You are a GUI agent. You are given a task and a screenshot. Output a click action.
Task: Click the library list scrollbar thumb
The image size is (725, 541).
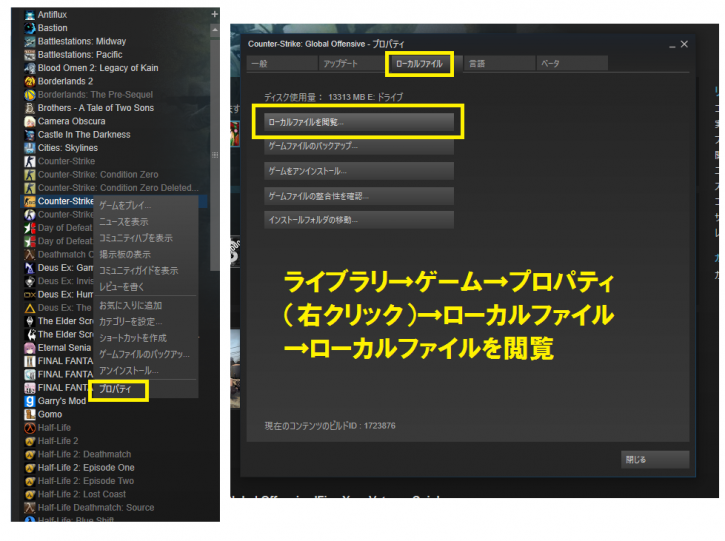pyautogui.click(x=215, y=154)
